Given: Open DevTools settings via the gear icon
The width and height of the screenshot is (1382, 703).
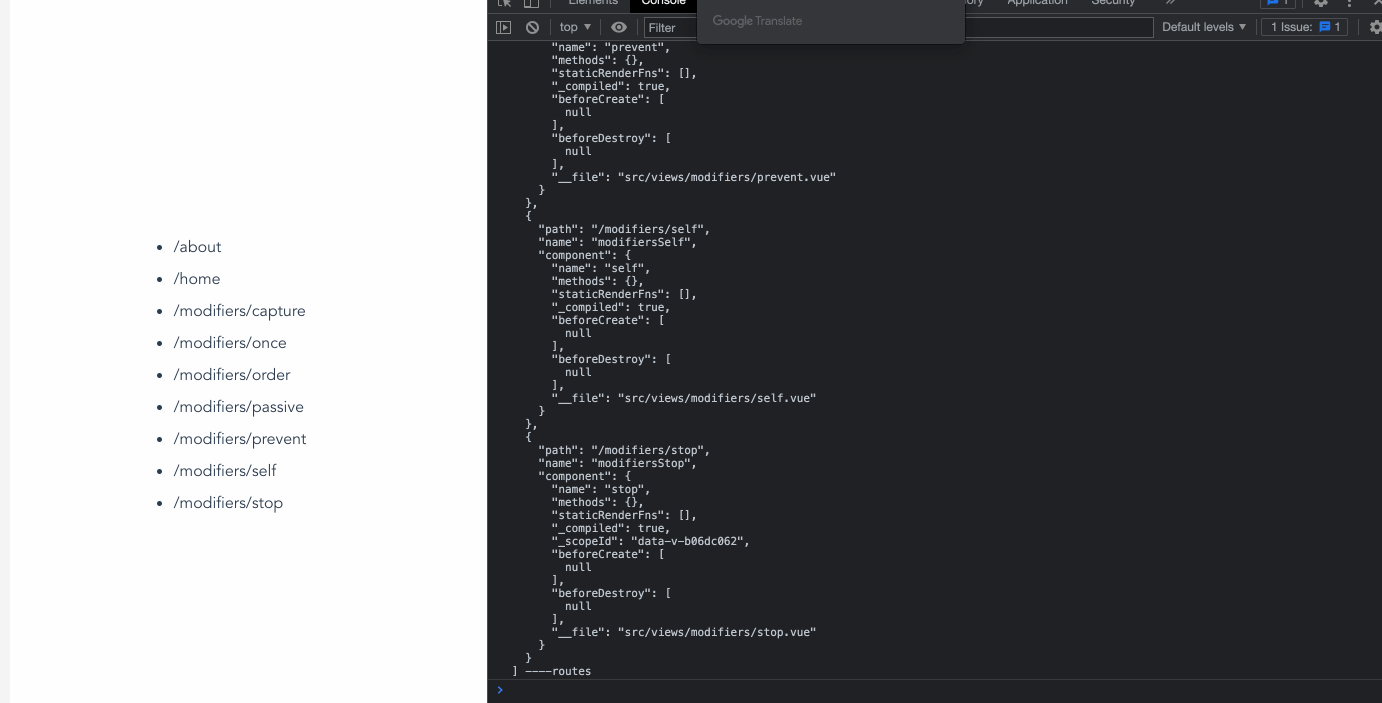Looking at the screenshot, I should [1319, 4].
